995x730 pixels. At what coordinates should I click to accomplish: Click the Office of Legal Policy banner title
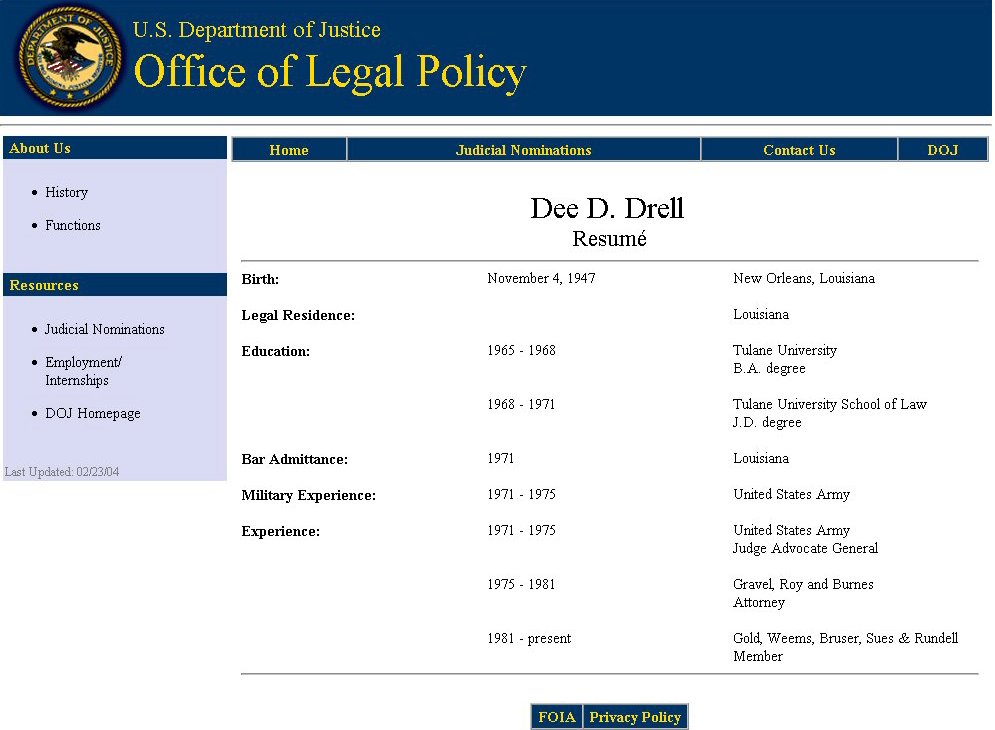pos(330,72)
